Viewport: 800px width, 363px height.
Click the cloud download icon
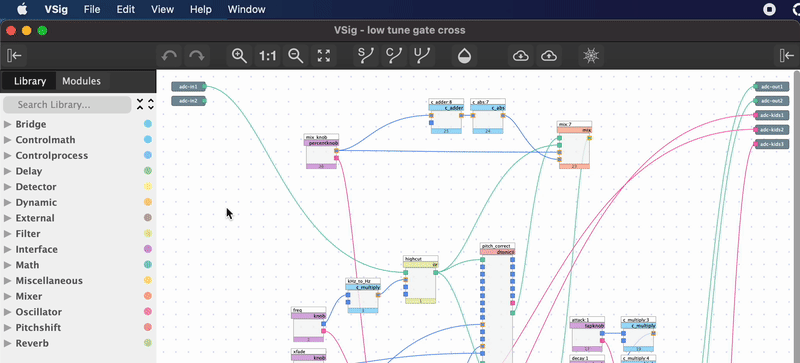click(520, 56)
